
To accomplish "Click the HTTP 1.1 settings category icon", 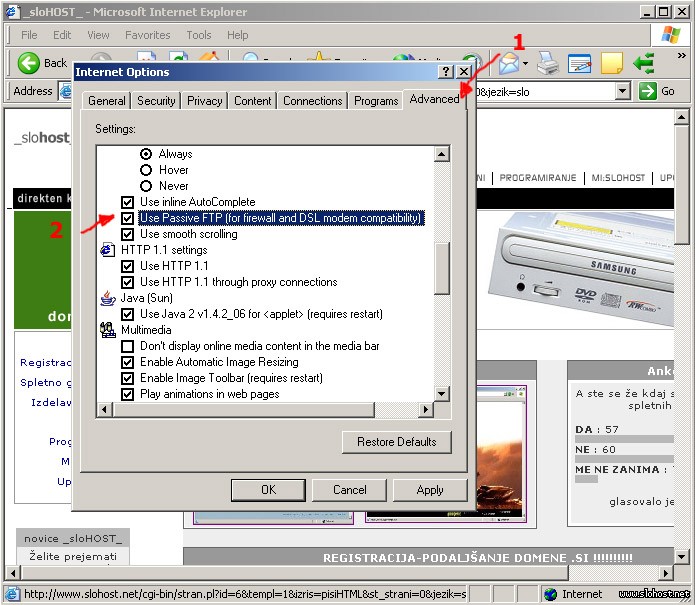I will coord(107,250).
